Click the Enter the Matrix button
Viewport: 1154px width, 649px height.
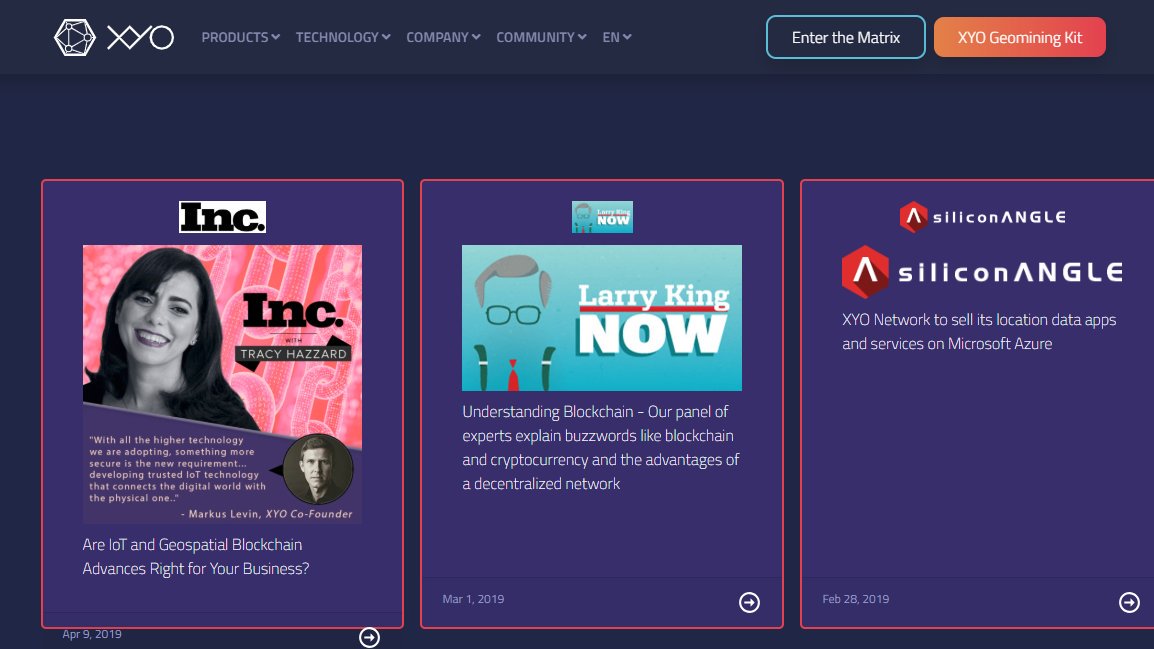click(846, 38)
